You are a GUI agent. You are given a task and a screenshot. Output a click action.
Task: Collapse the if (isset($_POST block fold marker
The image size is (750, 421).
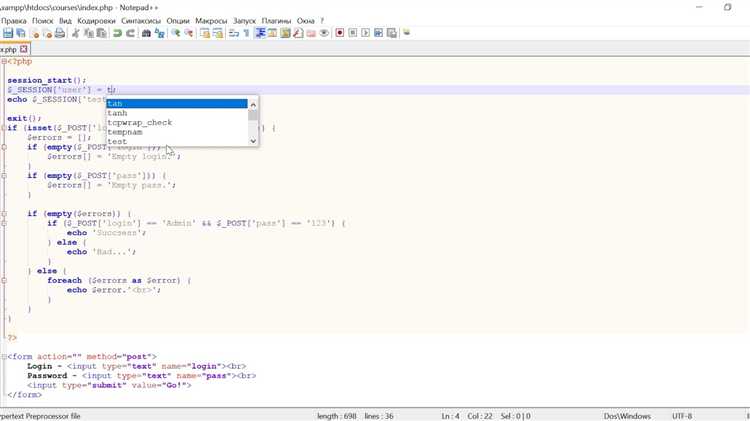(x=4, y=128)
